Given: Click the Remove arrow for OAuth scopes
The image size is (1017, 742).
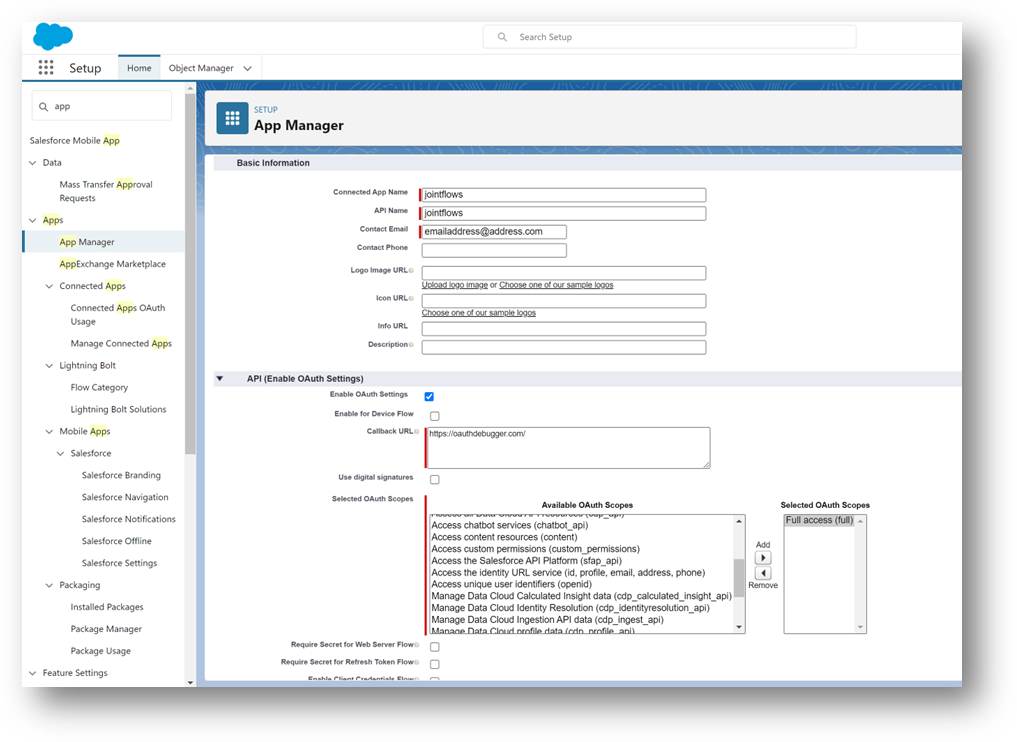Looking at the screenshot, I should click(x=762, y=573).
